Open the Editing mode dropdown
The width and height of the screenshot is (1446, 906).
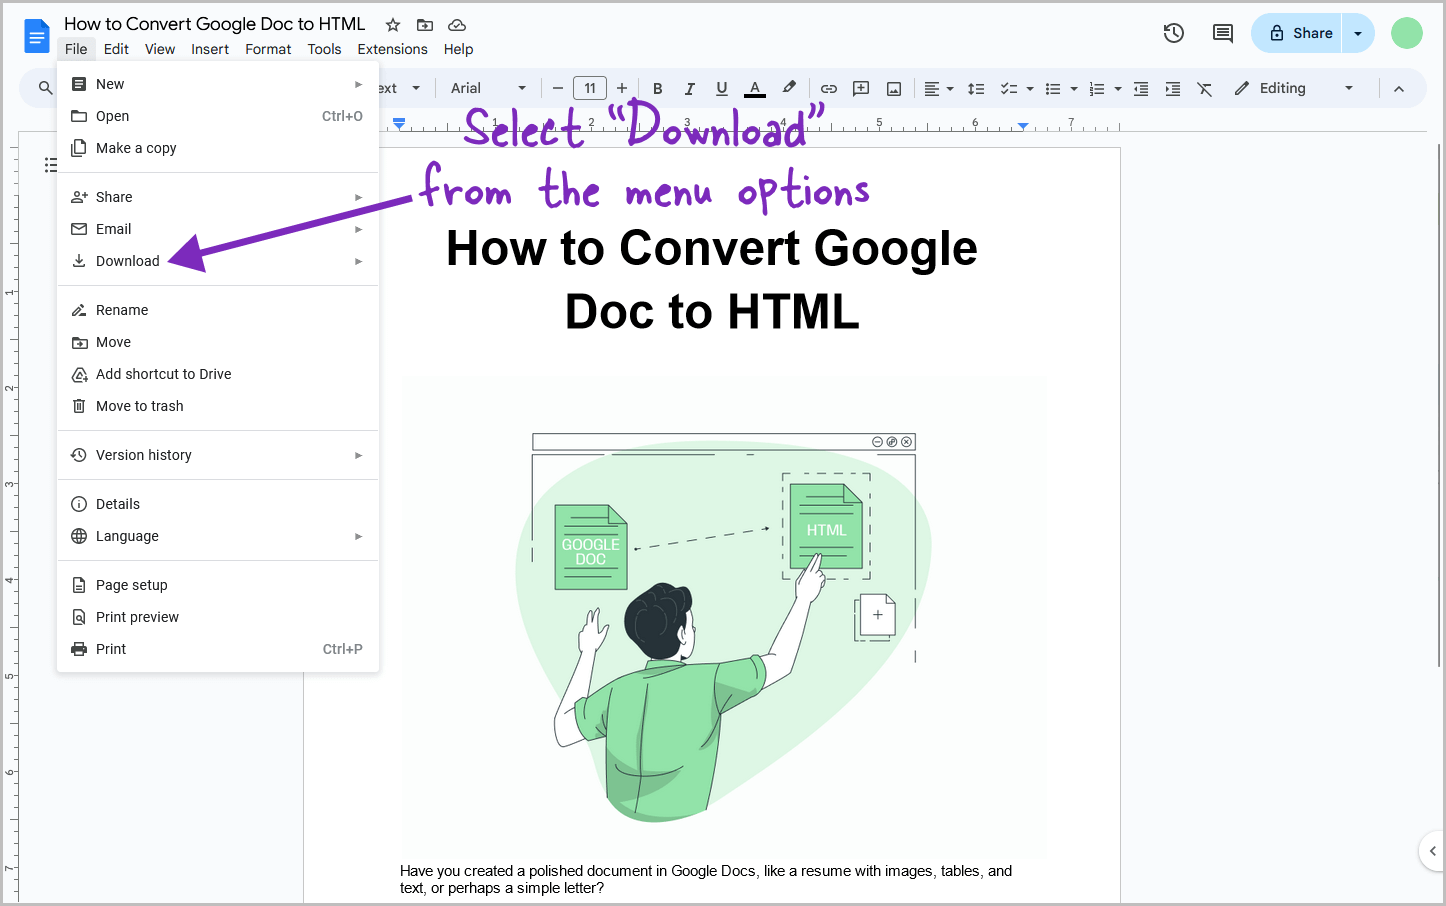(1294, 88)
